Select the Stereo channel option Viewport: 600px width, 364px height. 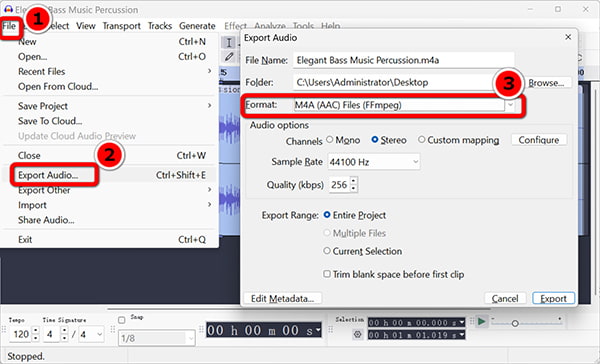click(375, 140)
